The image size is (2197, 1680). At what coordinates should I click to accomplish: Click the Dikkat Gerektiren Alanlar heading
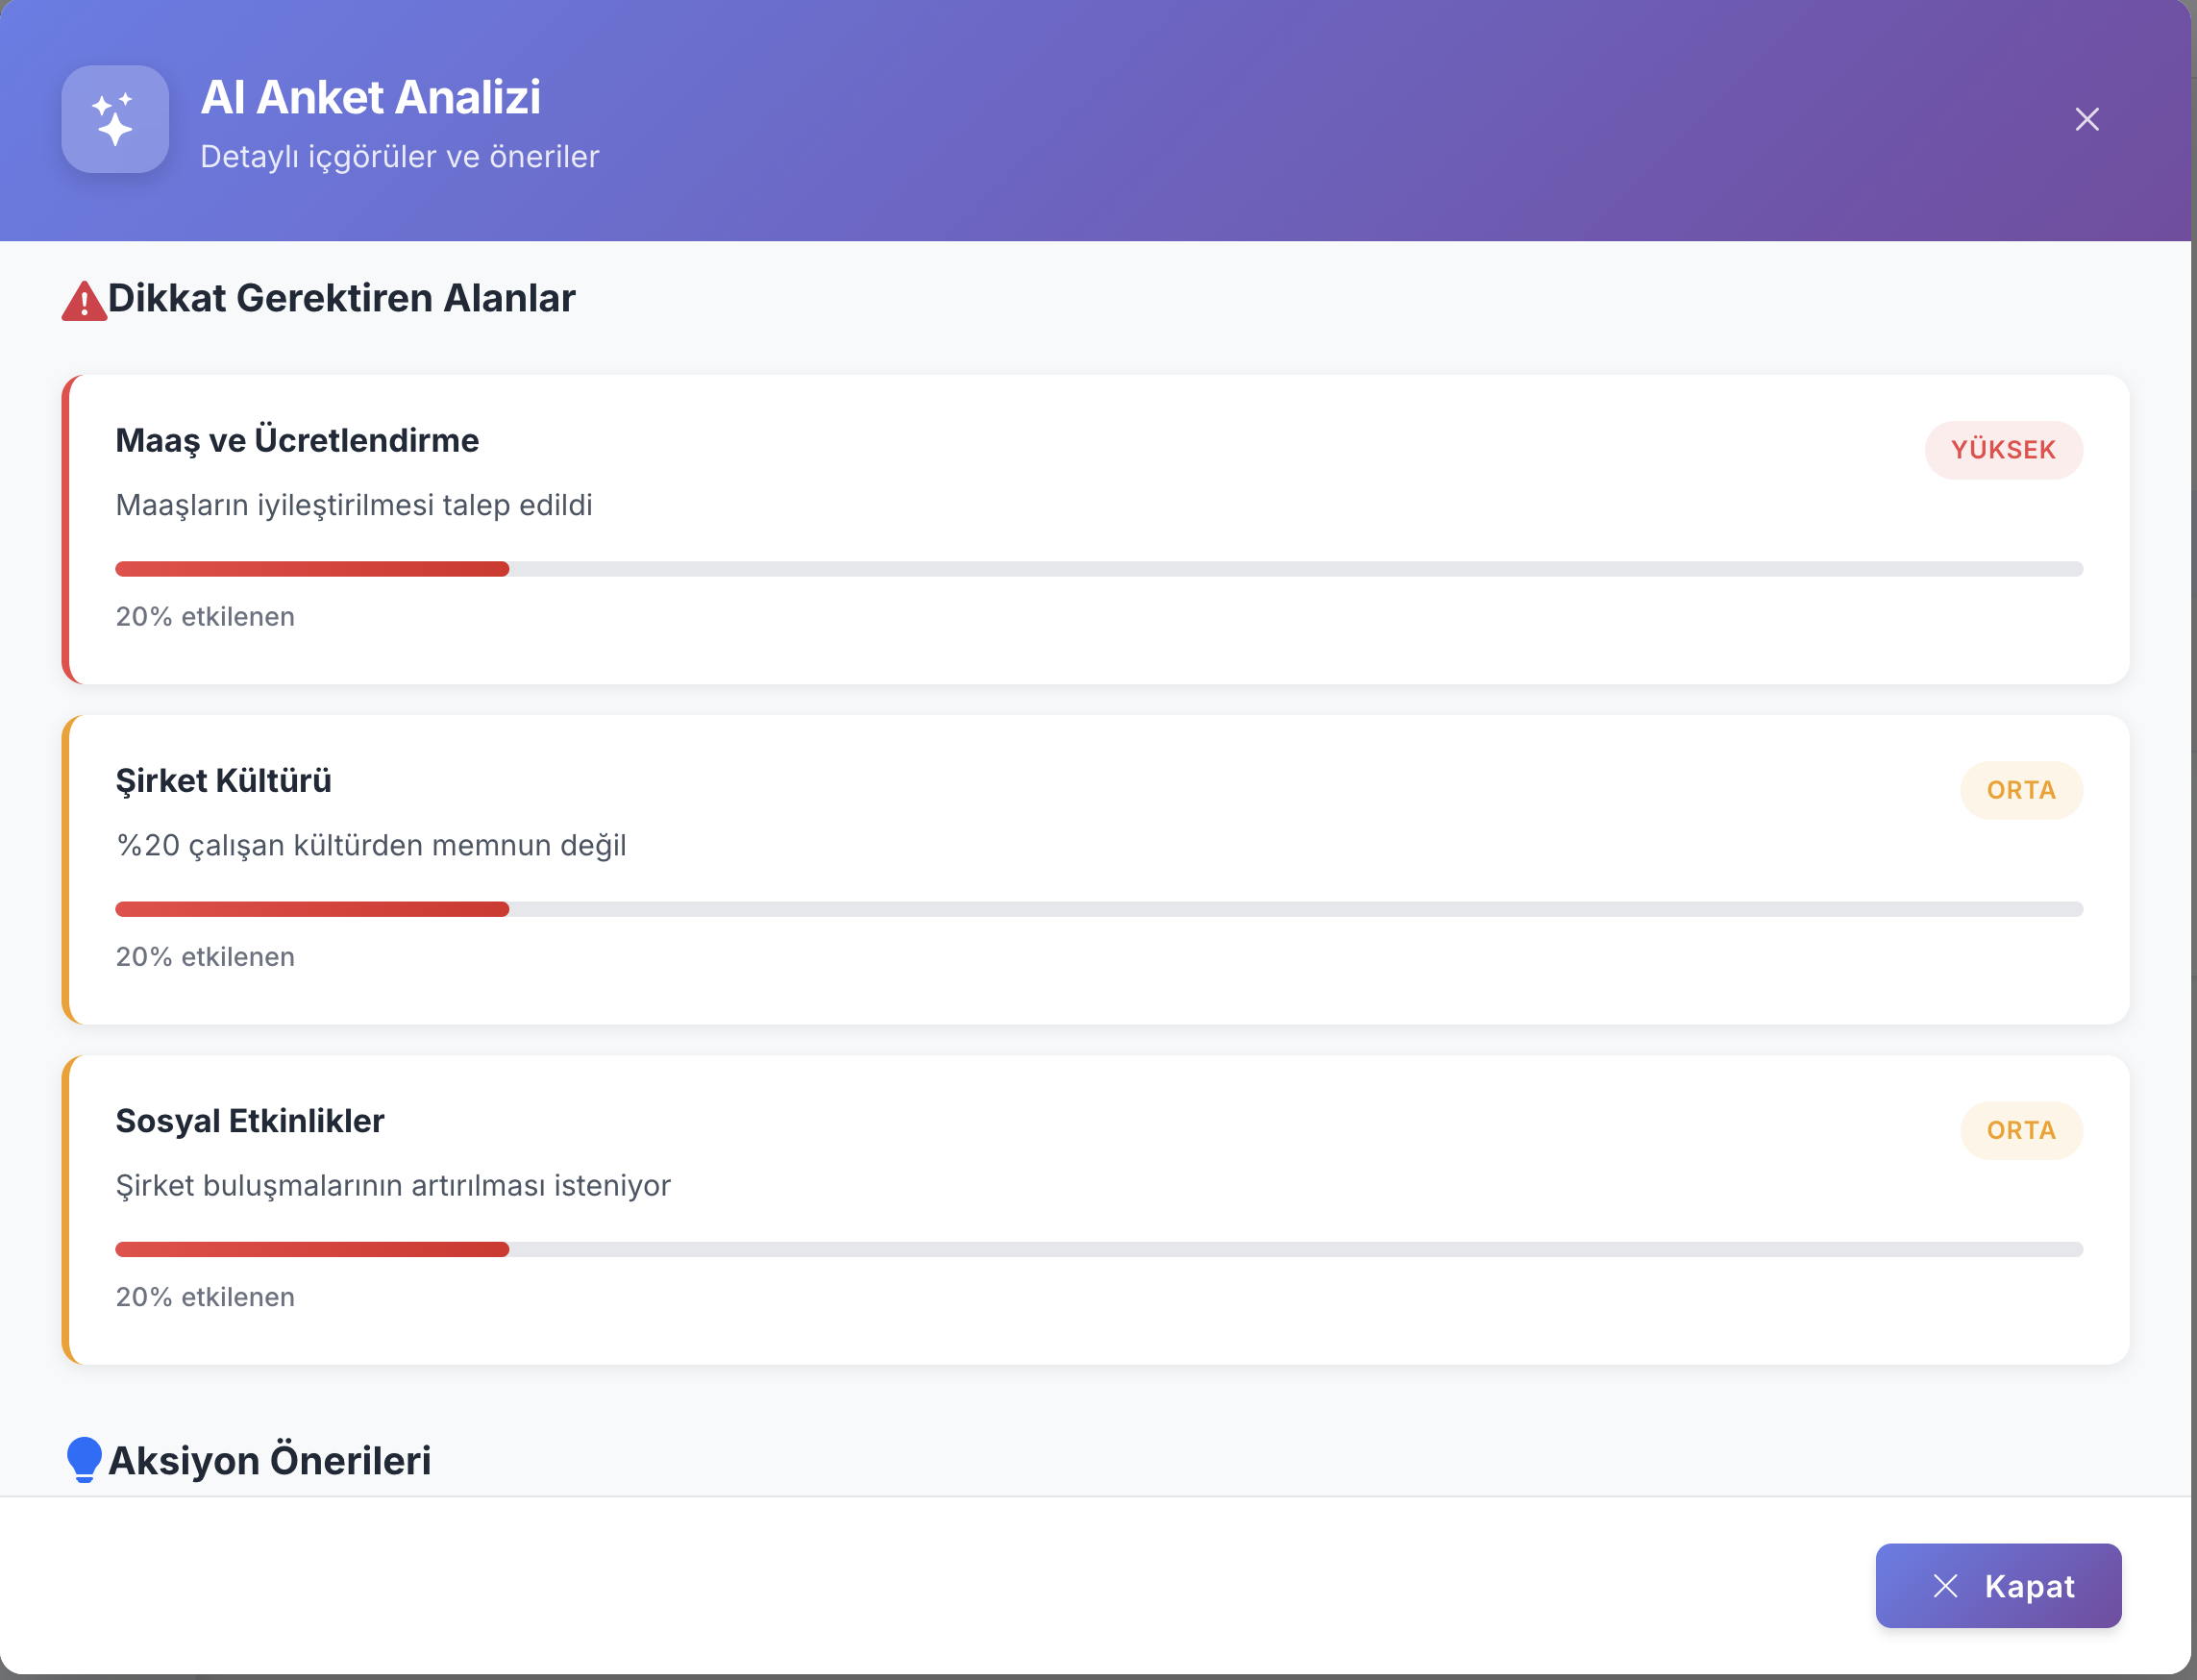tap(341, 298)
